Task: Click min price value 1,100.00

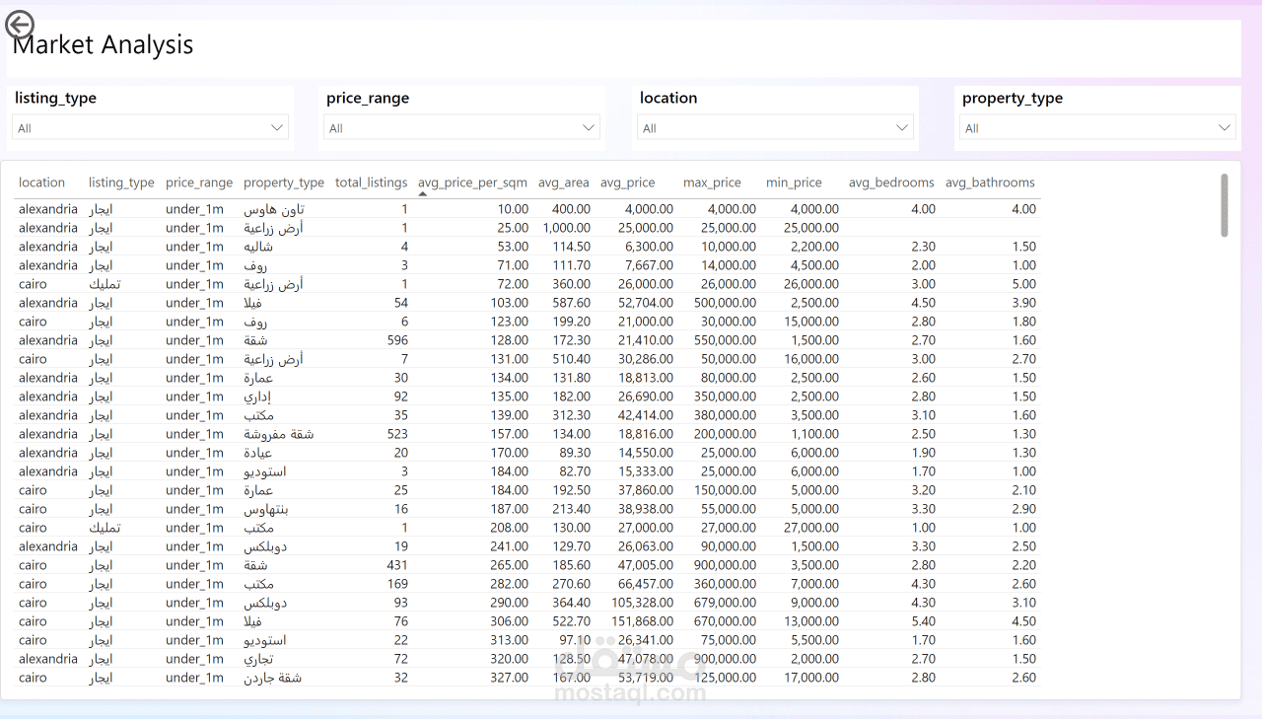Action: click(x=815, y=434)
